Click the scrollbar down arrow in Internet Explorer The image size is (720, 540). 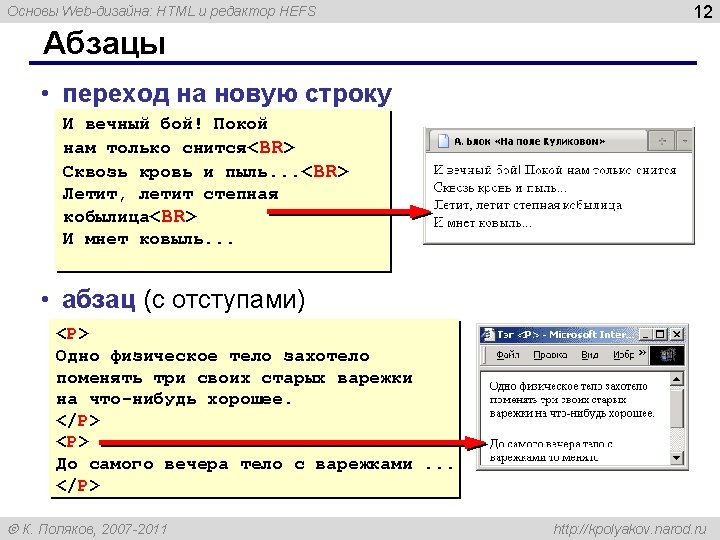[x=676, y=458]
